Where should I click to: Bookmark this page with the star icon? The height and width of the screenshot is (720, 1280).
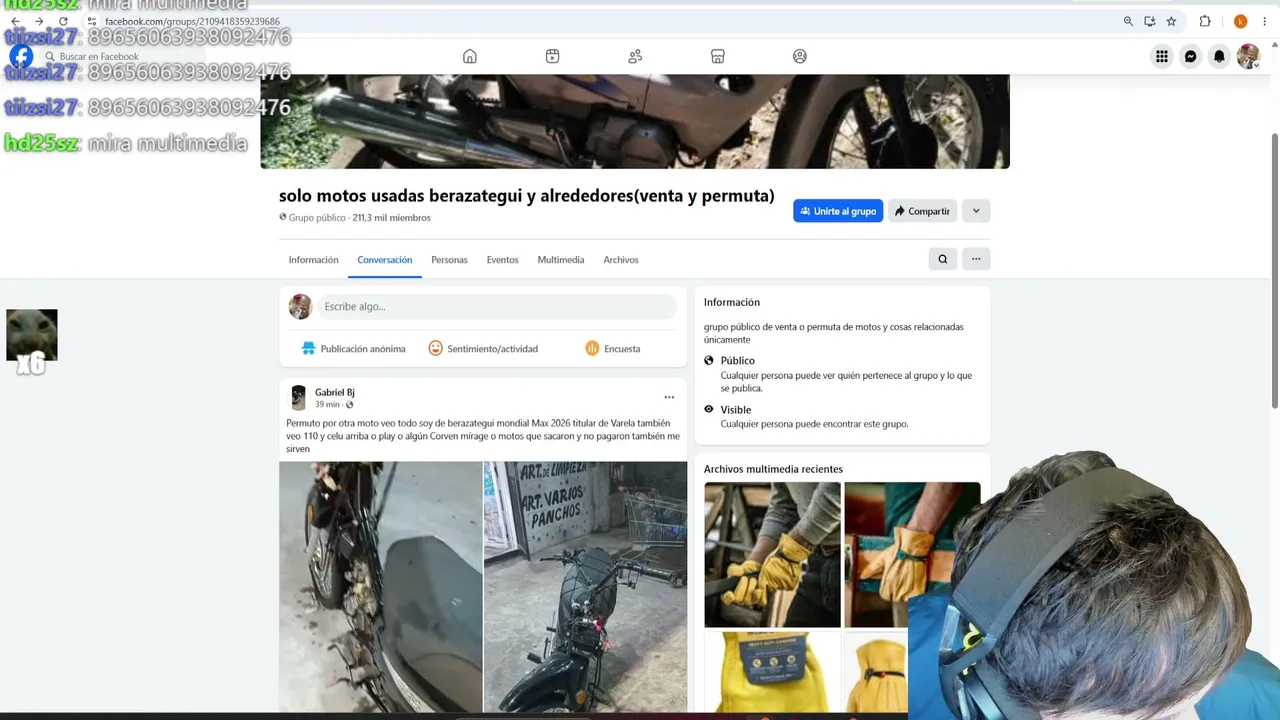[x=1171, y=21]
